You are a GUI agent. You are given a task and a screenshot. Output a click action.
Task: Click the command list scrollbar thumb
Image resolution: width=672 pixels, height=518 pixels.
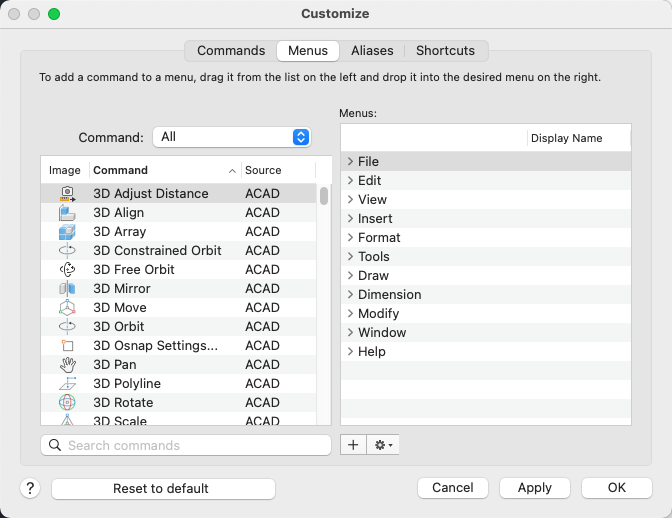click(x=324, y=195)
